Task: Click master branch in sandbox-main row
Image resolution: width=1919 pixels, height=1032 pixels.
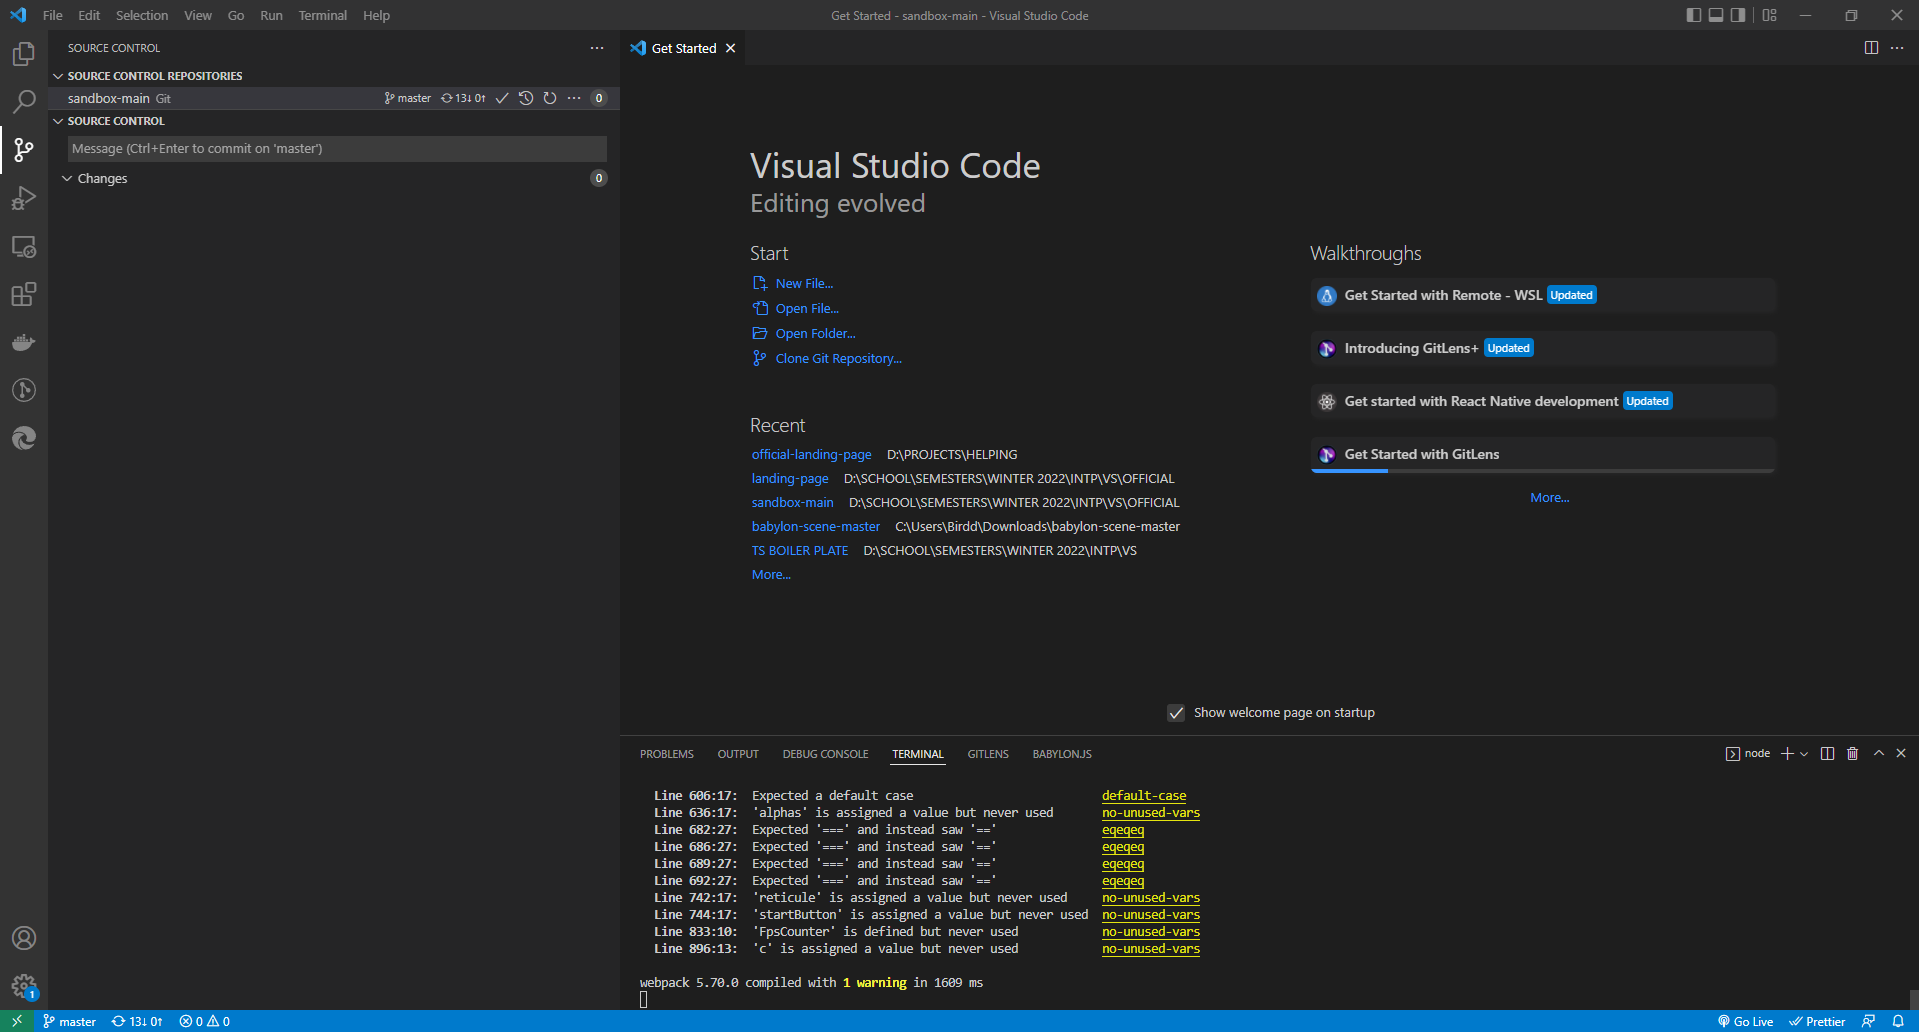Action: pos(408,98)
